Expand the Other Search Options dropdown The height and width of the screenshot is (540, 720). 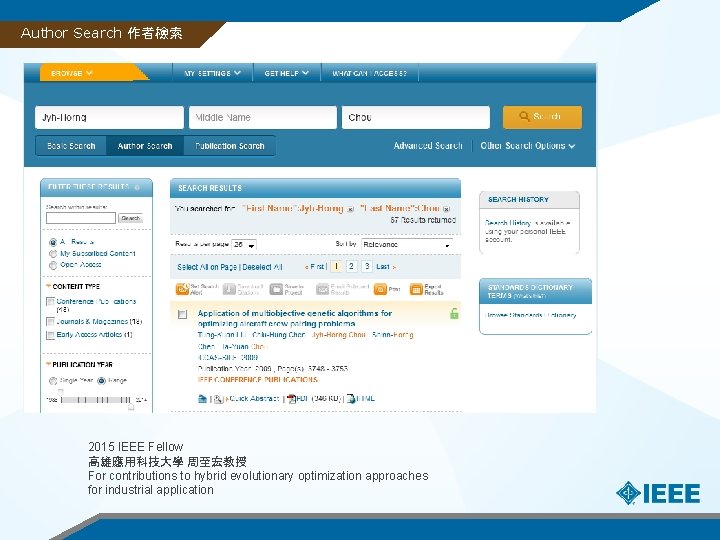[x=528, y=146]
